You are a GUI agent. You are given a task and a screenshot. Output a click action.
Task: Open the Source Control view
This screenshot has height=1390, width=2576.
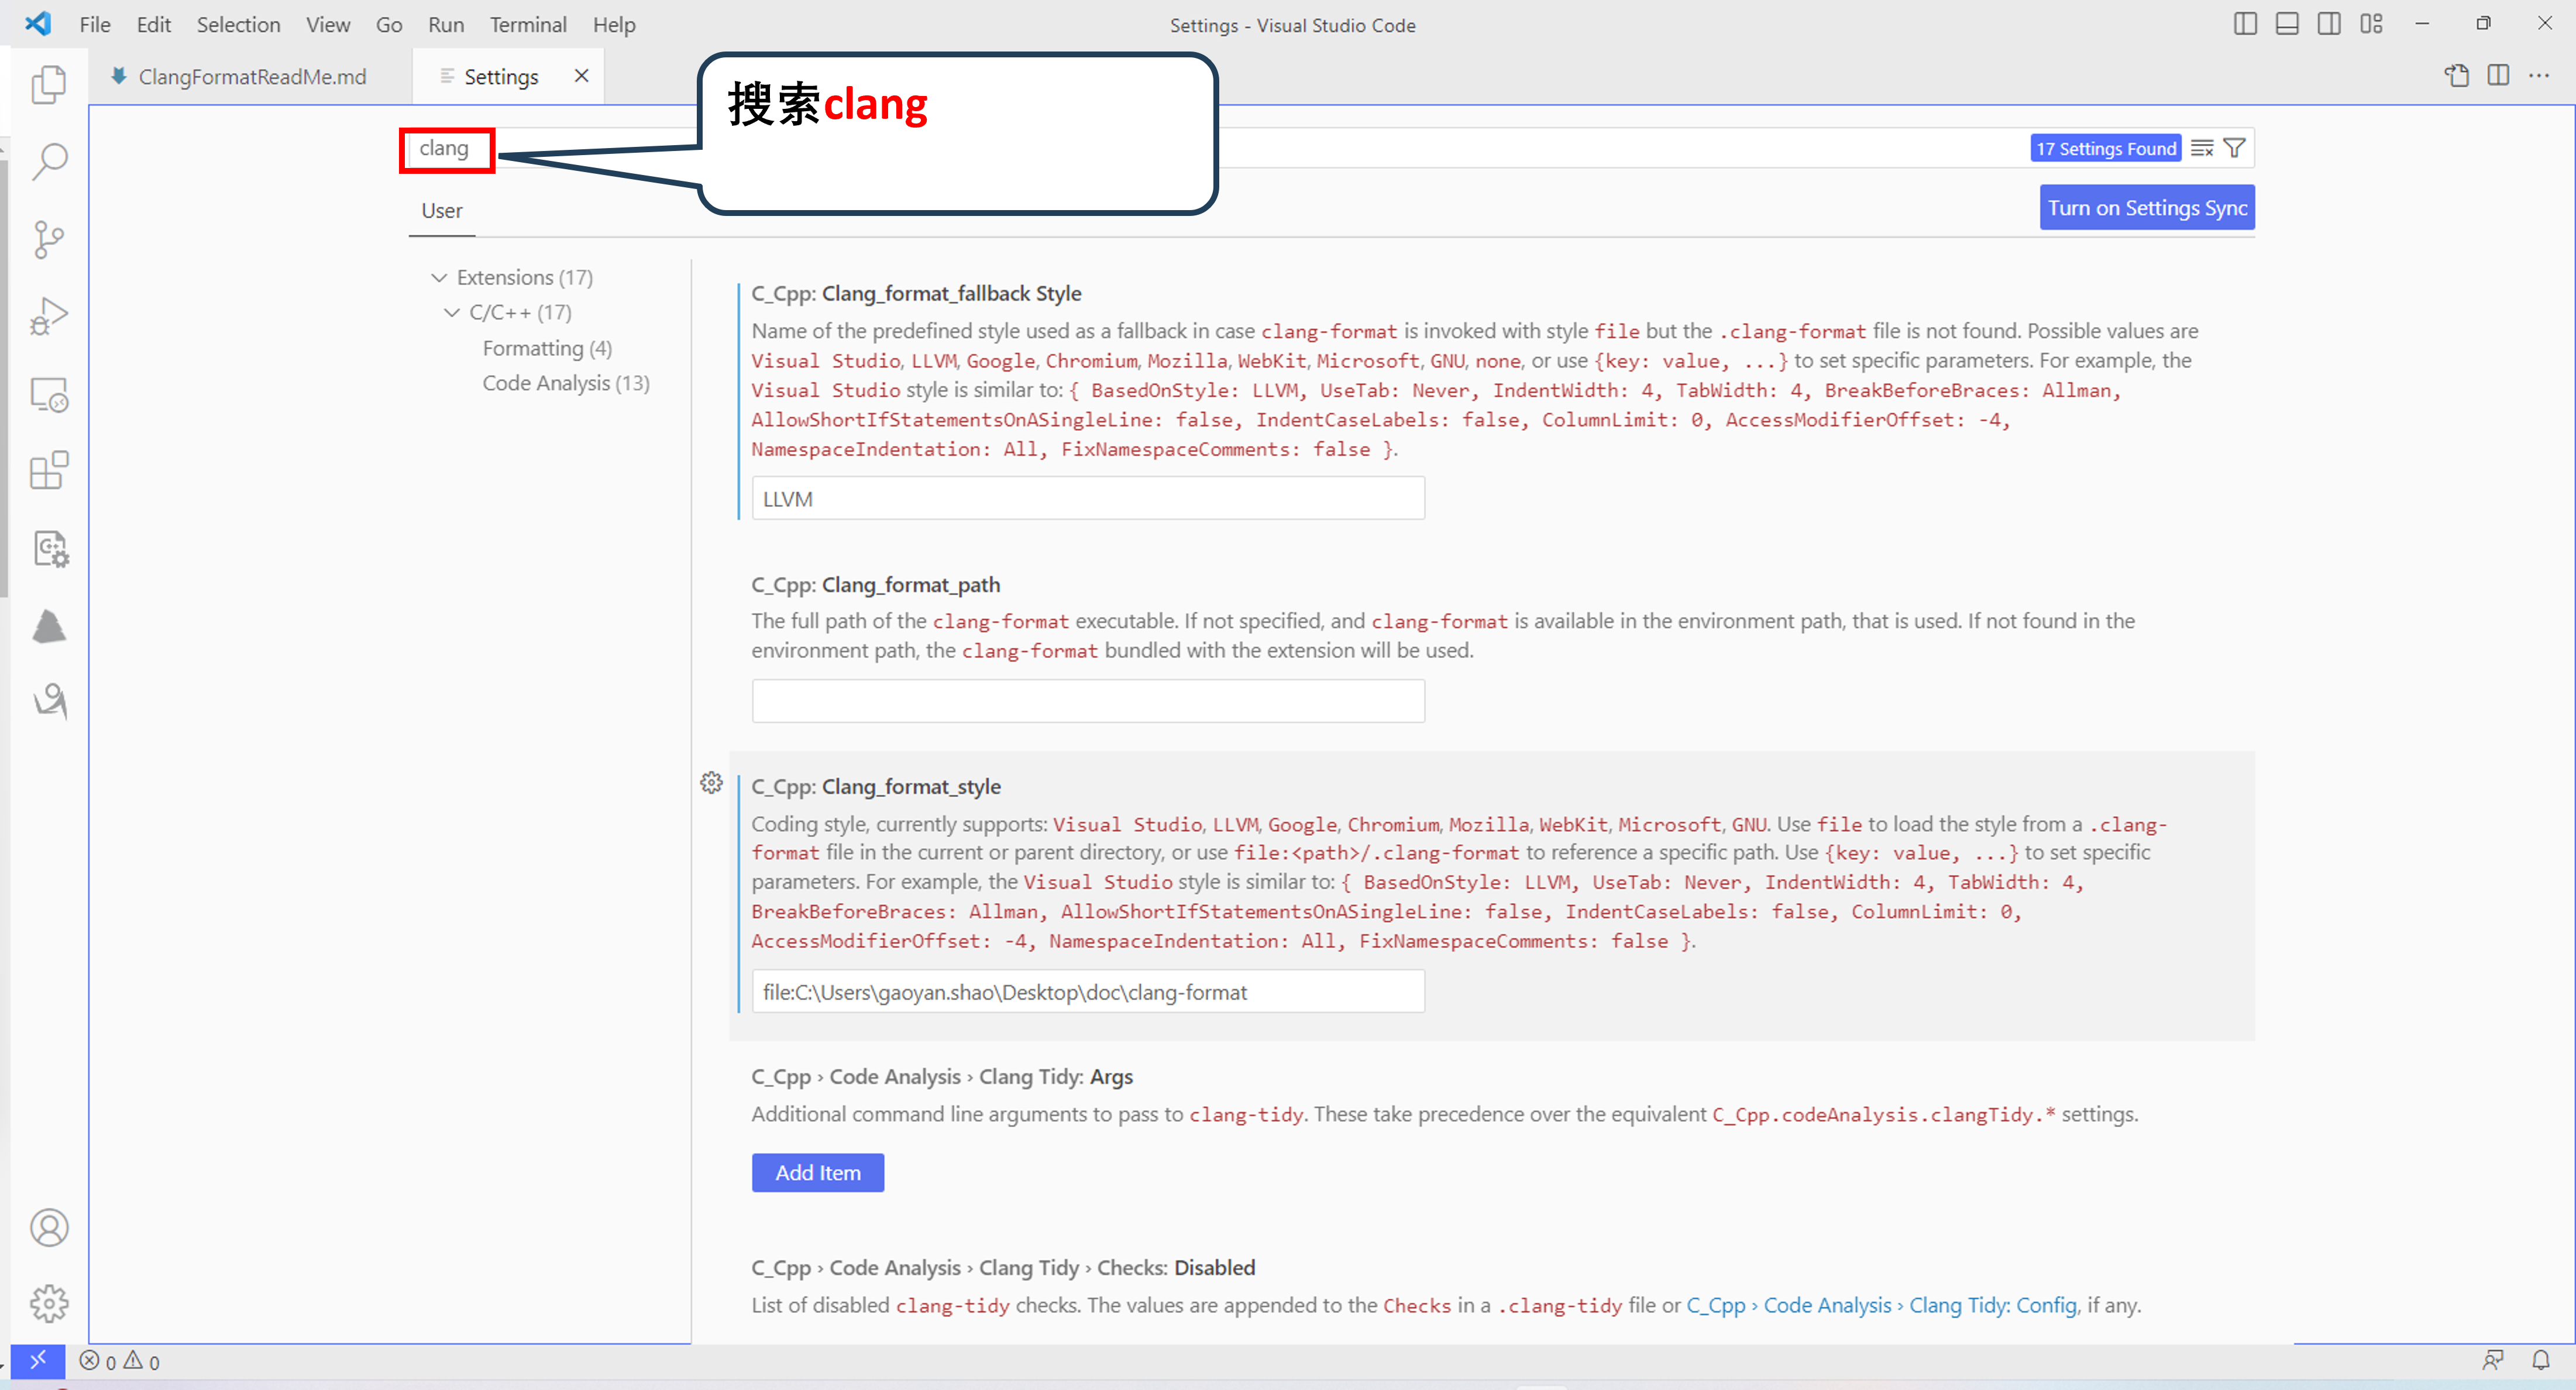pos(49,239)
